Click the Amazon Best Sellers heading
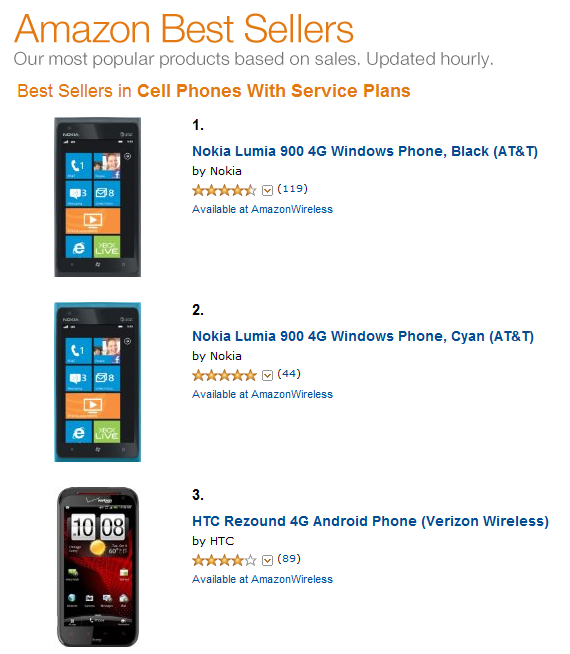 [x=184, y=29]
